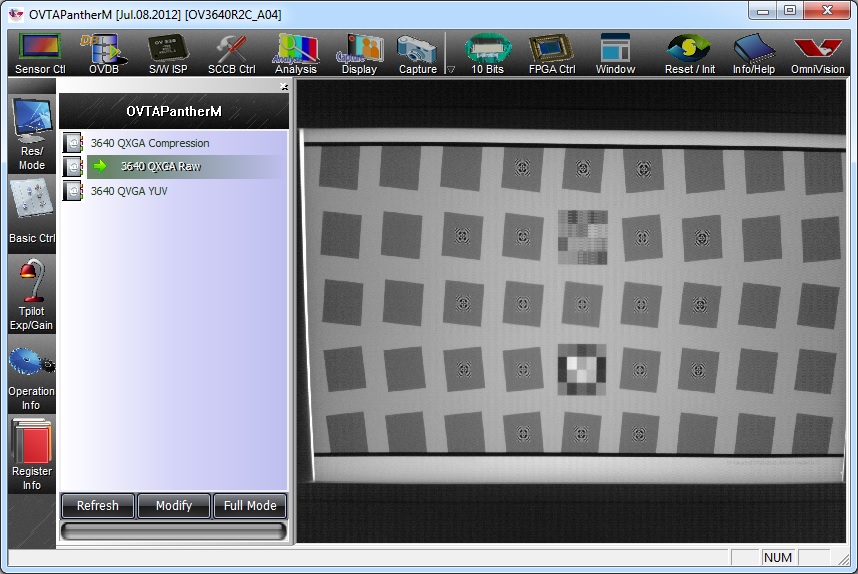This screenshot has width=858, height=574.
Task: Click the icon beside 3640 QXGA Compression
Action: click(73, 143)
